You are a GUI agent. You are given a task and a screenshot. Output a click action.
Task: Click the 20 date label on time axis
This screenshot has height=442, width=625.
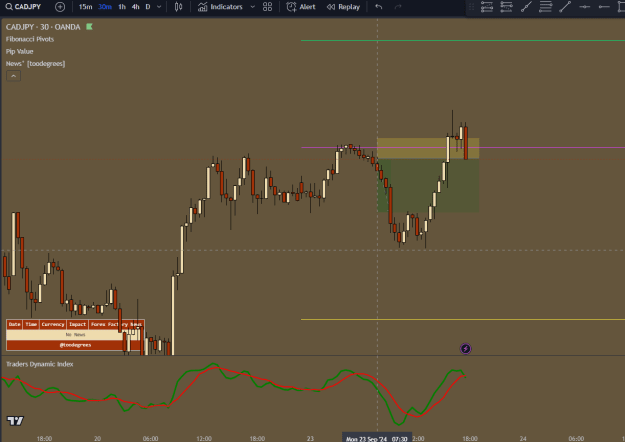(x=97, y=438)
